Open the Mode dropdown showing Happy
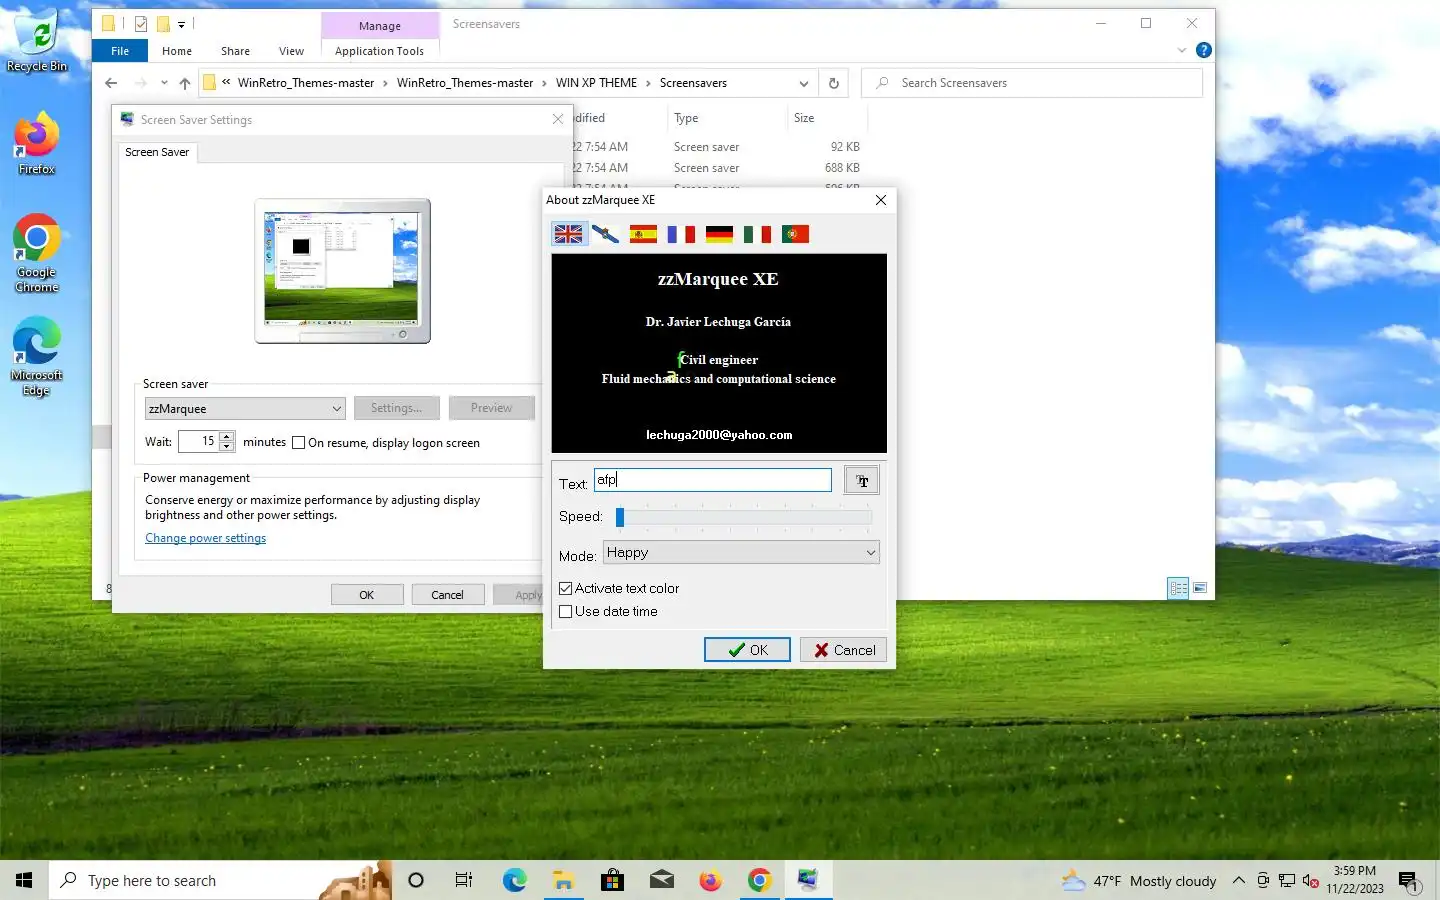1440x900 pixels. (741, 552)
